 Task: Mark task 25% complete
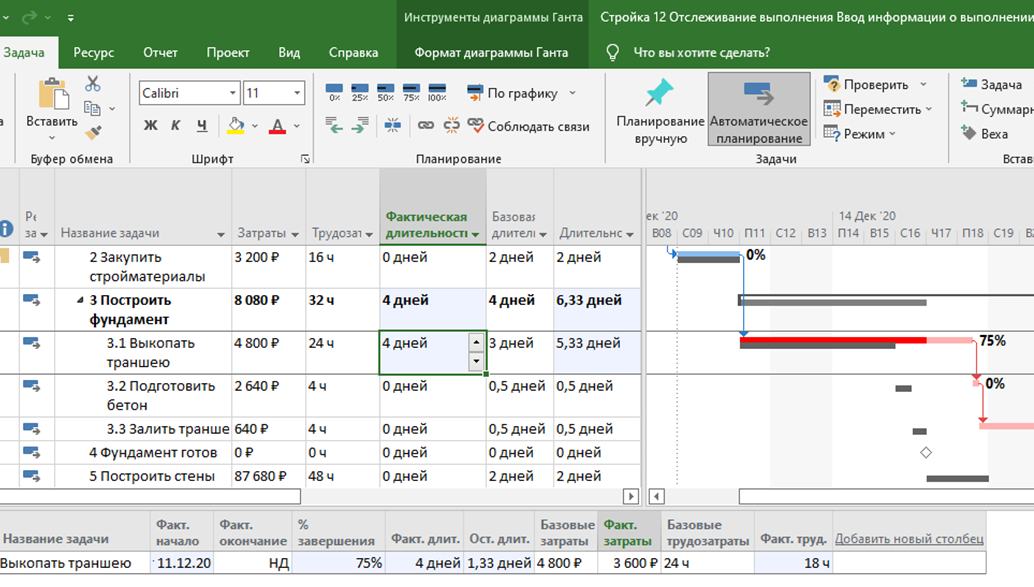[360, 92]
